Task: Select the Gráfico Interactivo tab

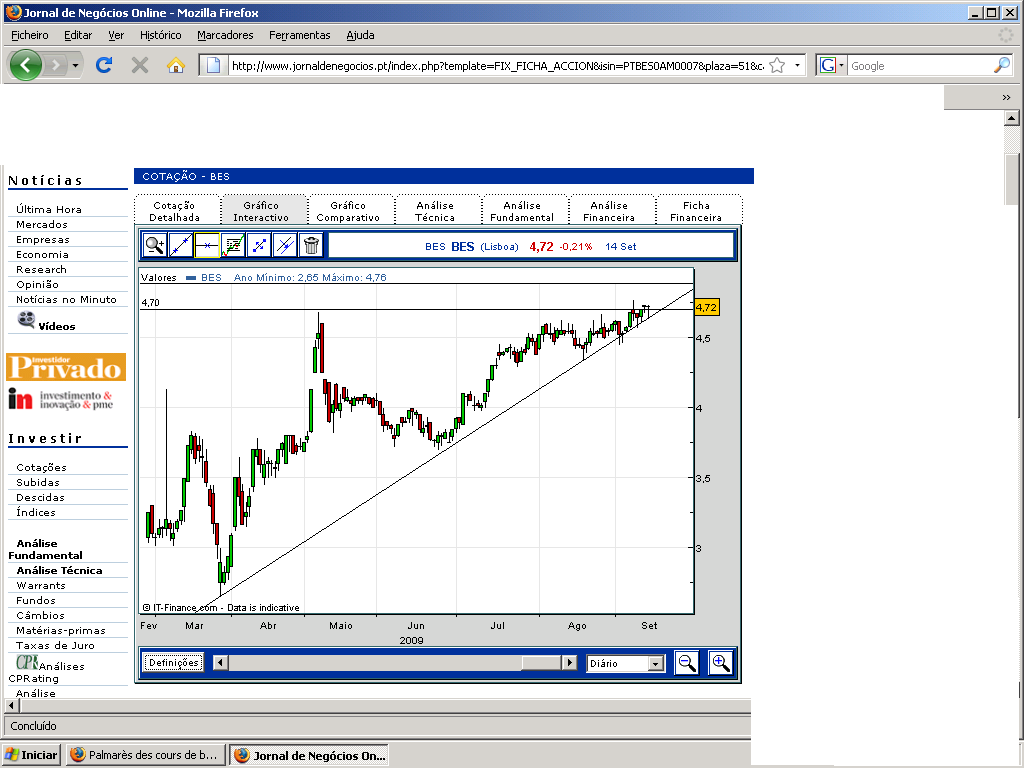Action: point(261,212)
